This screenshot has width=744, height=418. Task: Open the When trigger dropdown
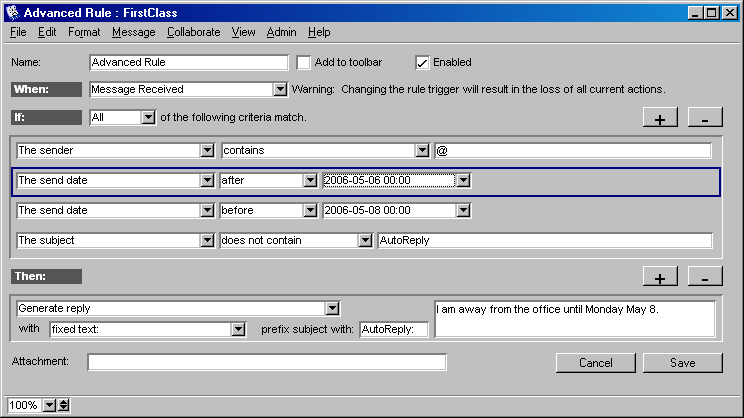click(x=280, y=89)
